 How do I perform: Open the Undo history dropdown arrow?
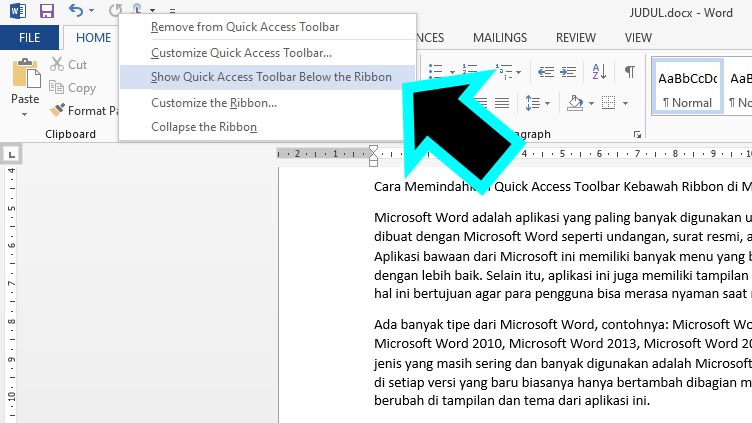pos(92,11)
